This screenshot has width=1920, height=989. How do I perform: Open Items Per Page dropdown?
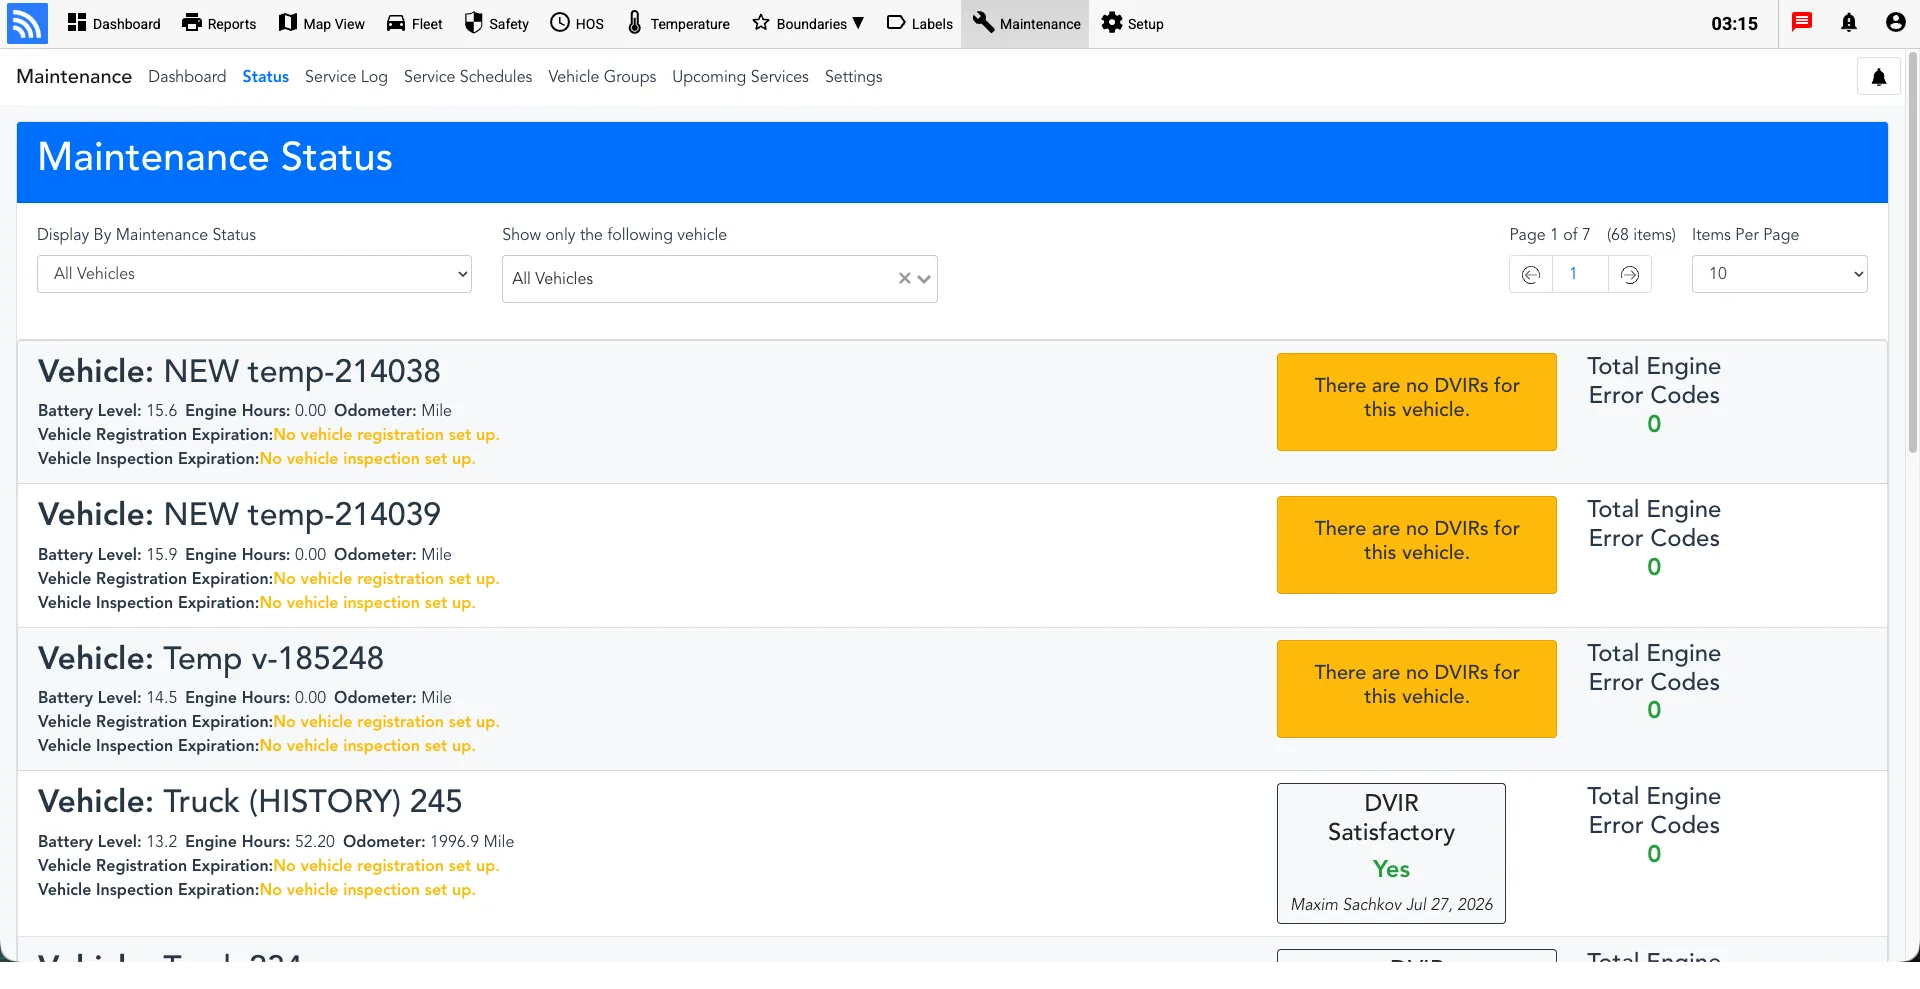pos(1779,274)
